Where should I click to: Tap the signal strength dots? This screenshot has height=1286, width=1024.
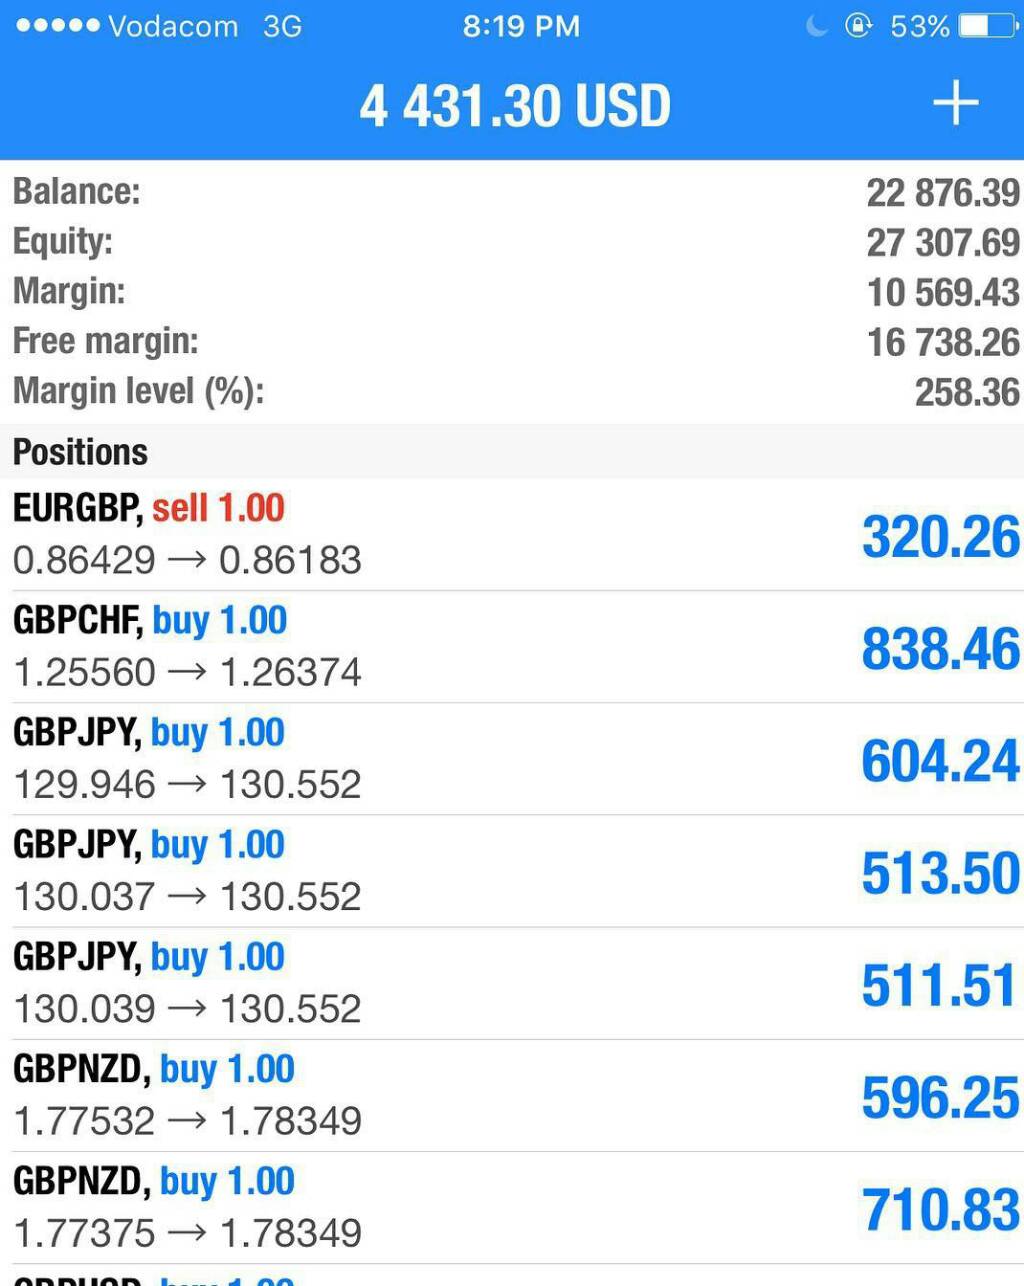(58, 25)
